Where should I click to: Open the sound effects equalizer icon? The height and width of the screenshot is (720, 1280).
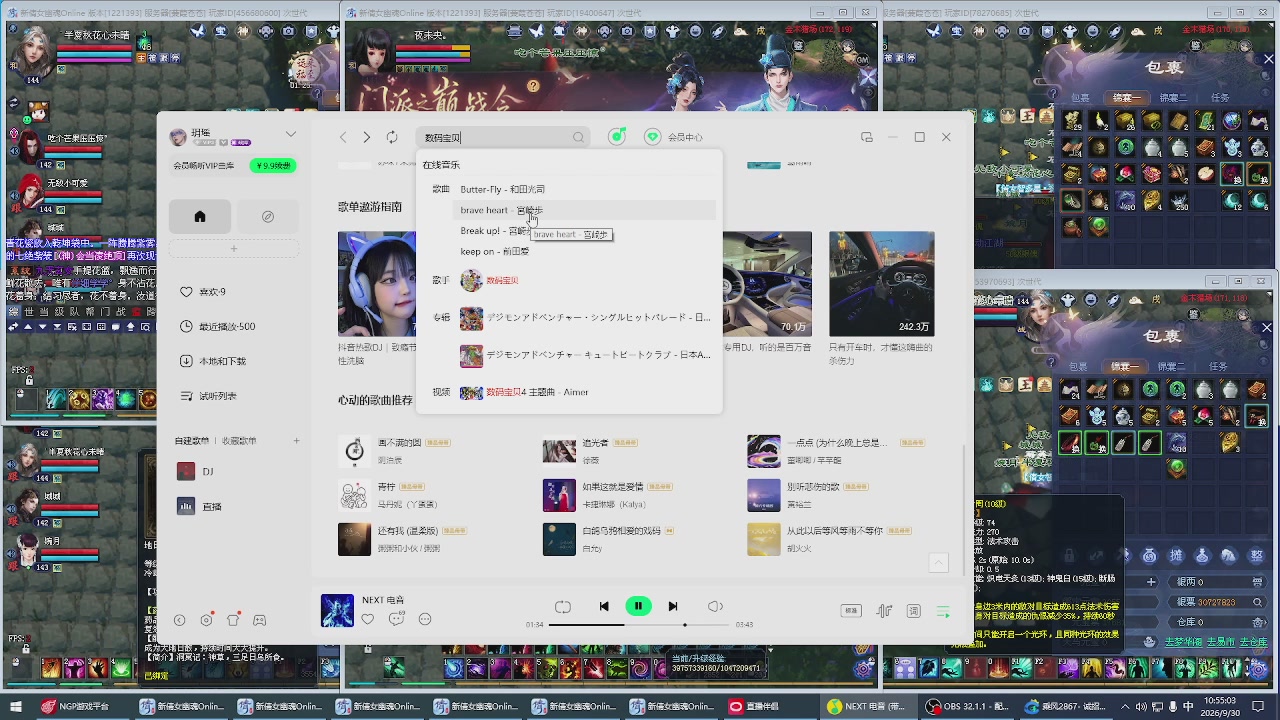(884, 611)
